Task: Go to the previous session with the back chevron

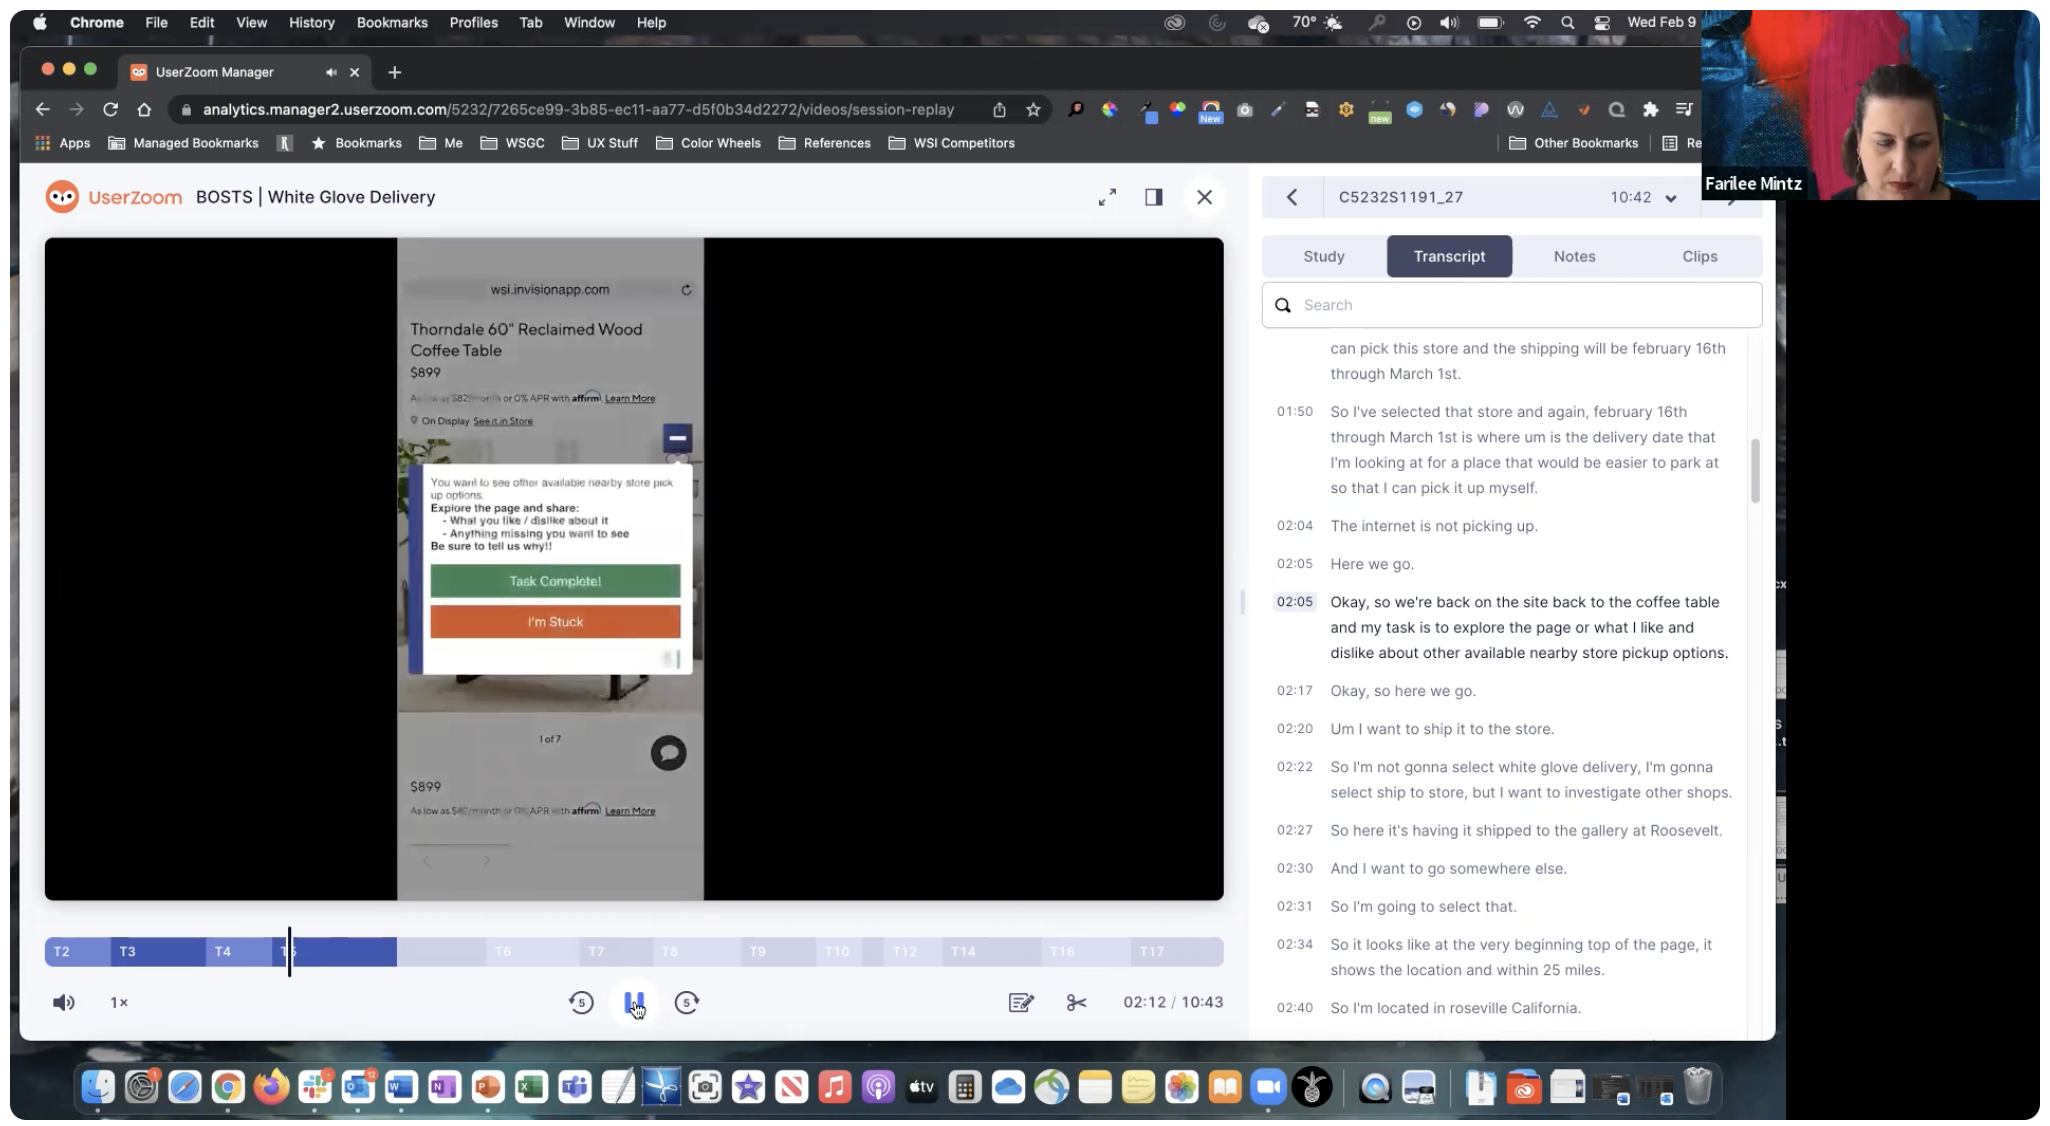Action: pyautogui.click(x=1292, y=197)
